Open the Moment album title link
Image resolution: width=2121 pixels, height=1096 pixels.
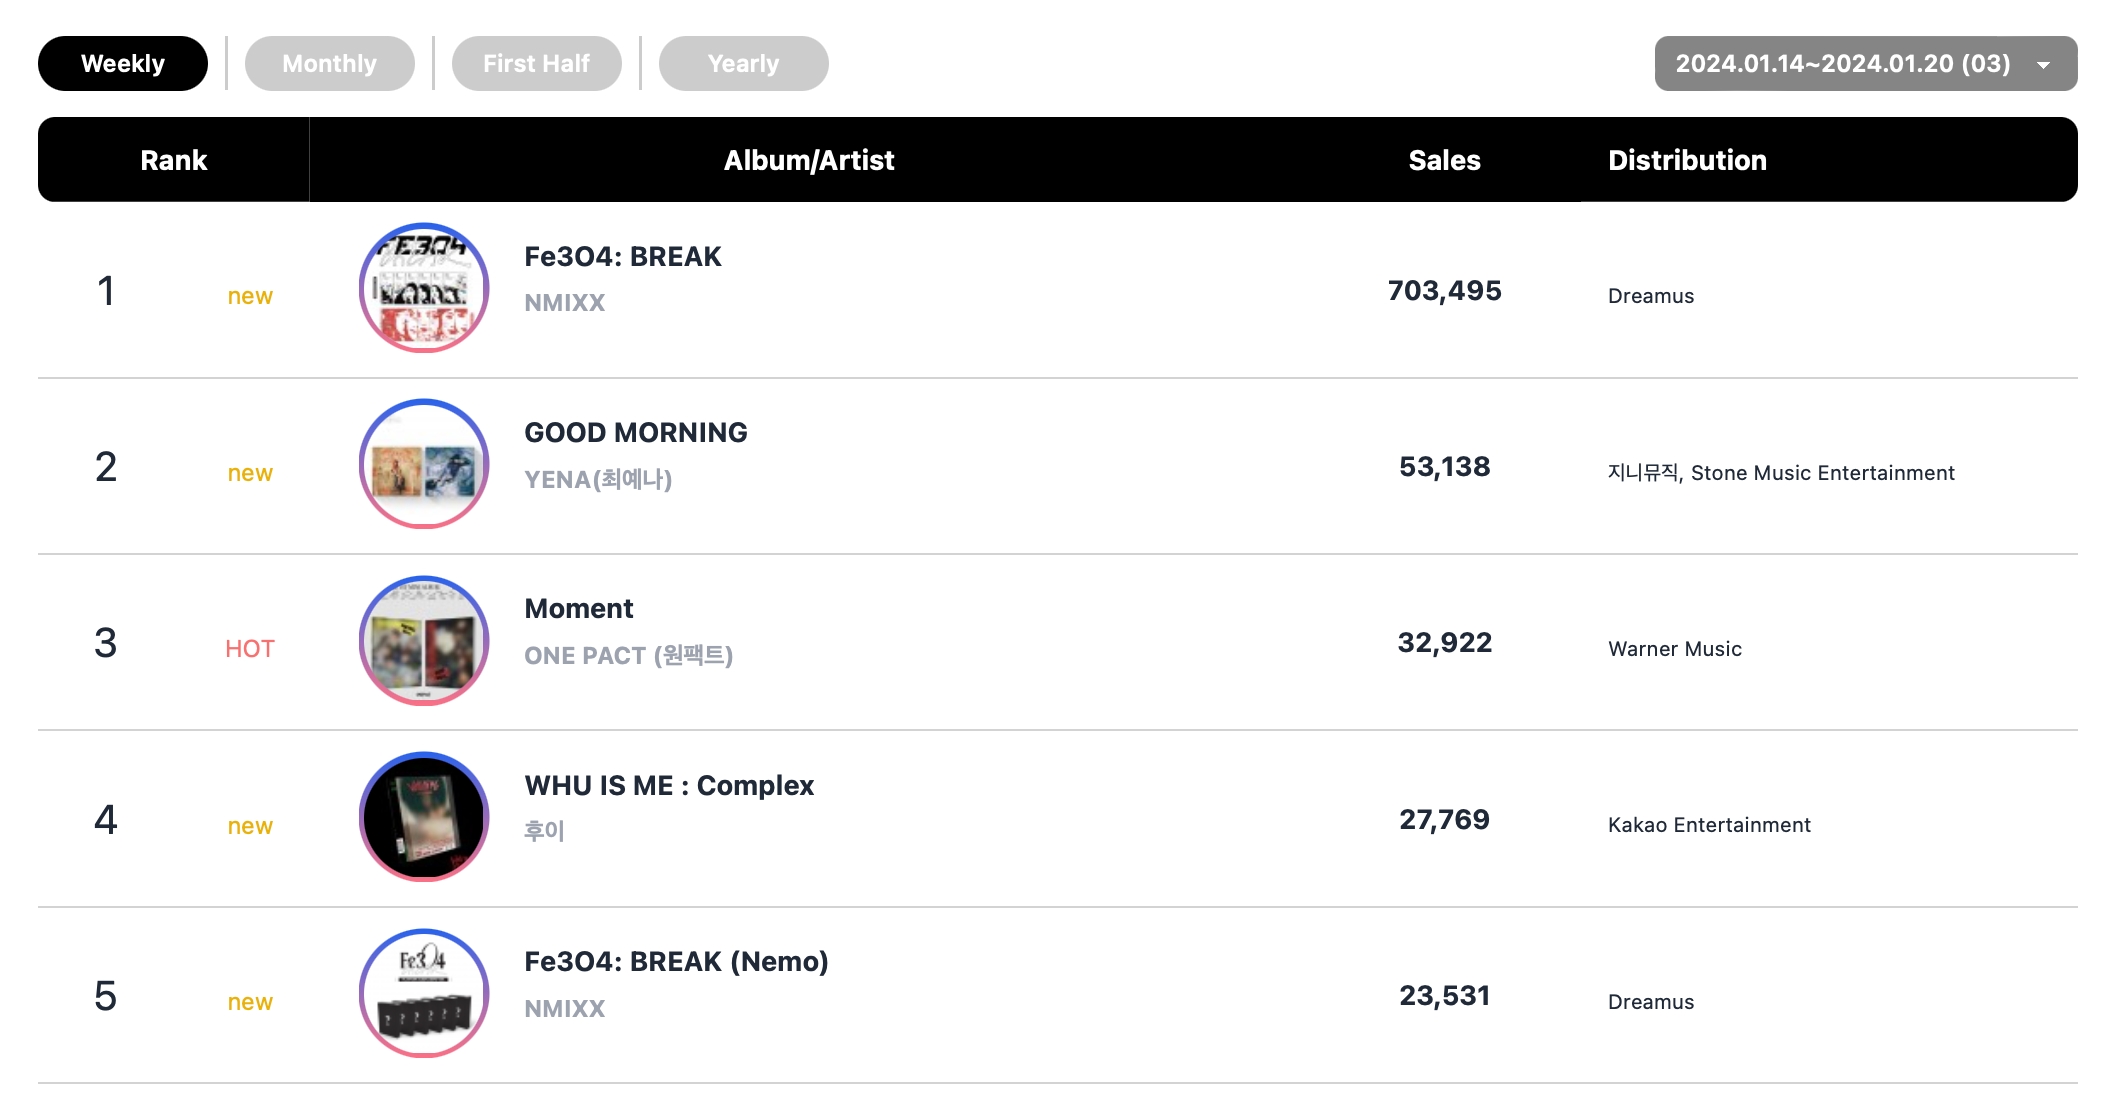579,609
